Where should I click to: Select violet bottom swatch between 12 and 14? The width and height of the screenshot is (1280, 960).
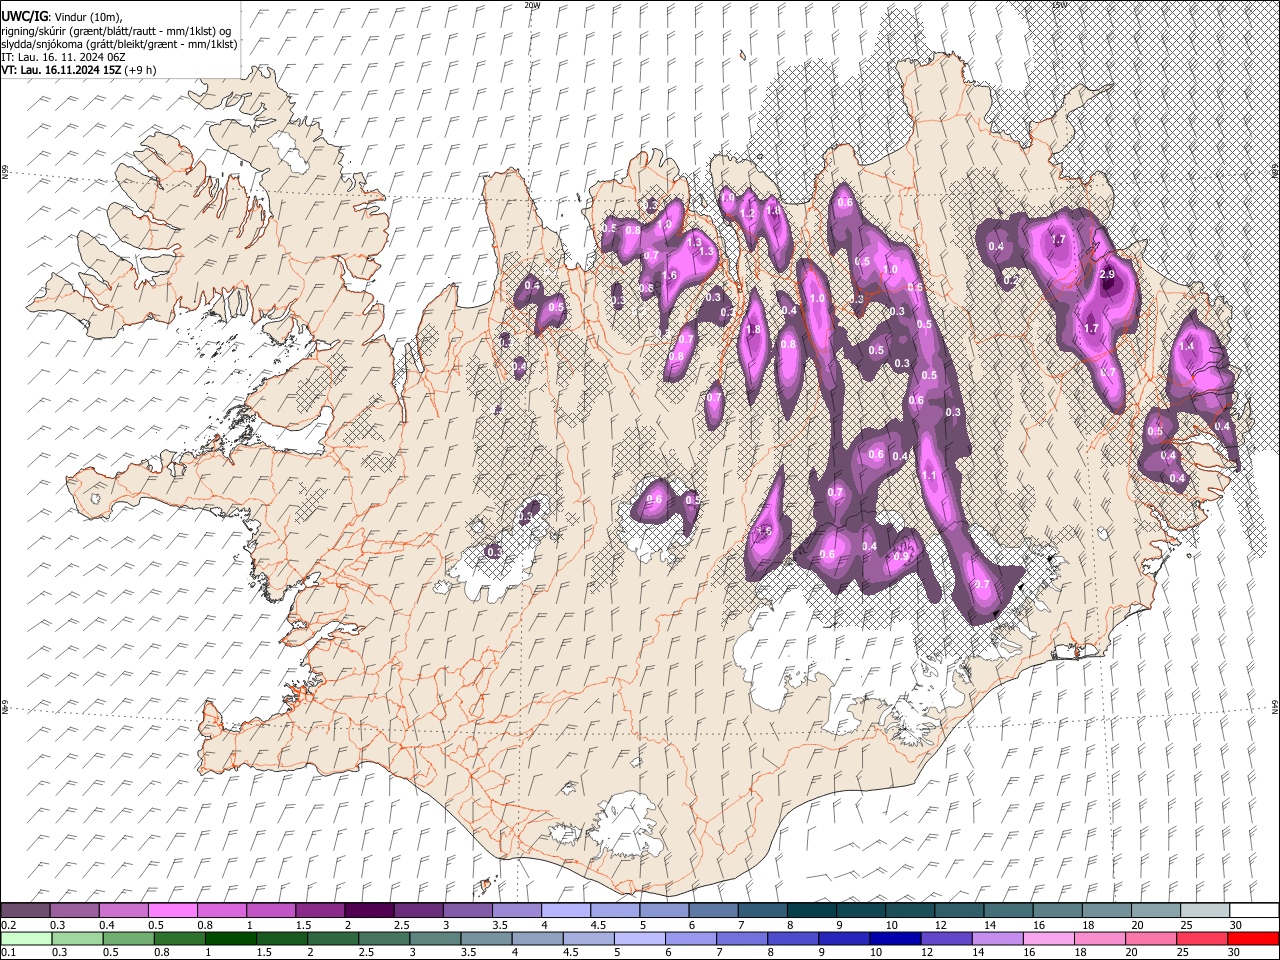tap(946, 938)
